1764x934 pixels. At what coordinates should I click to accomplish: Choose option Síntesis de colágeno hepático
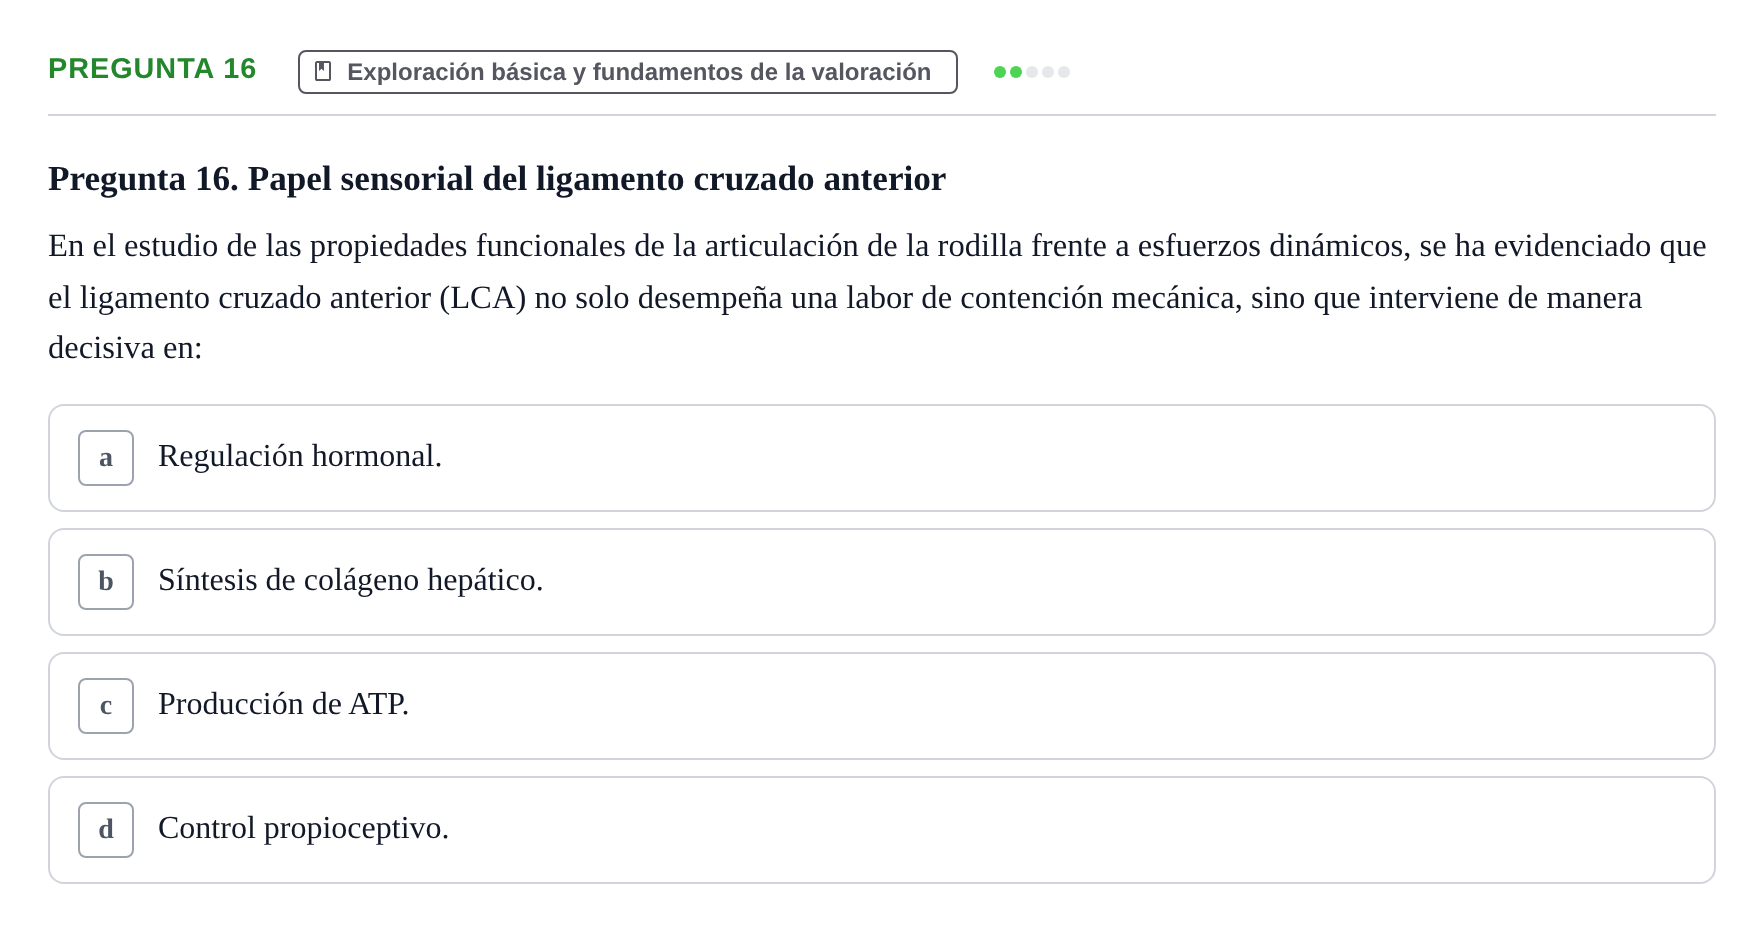[882, 582]
